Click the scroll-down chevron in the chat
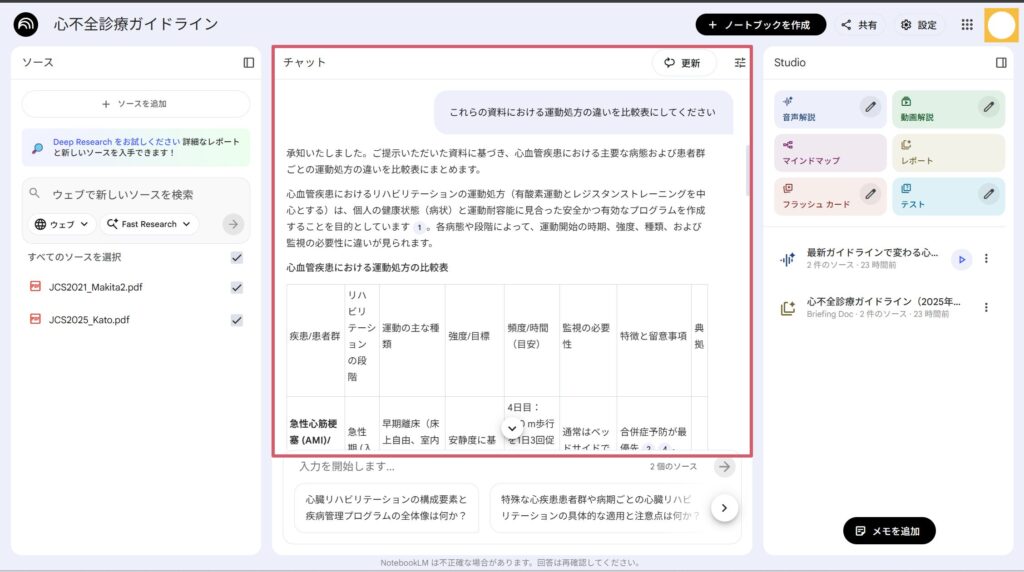1024x572 pixels. tap(512, 428)
